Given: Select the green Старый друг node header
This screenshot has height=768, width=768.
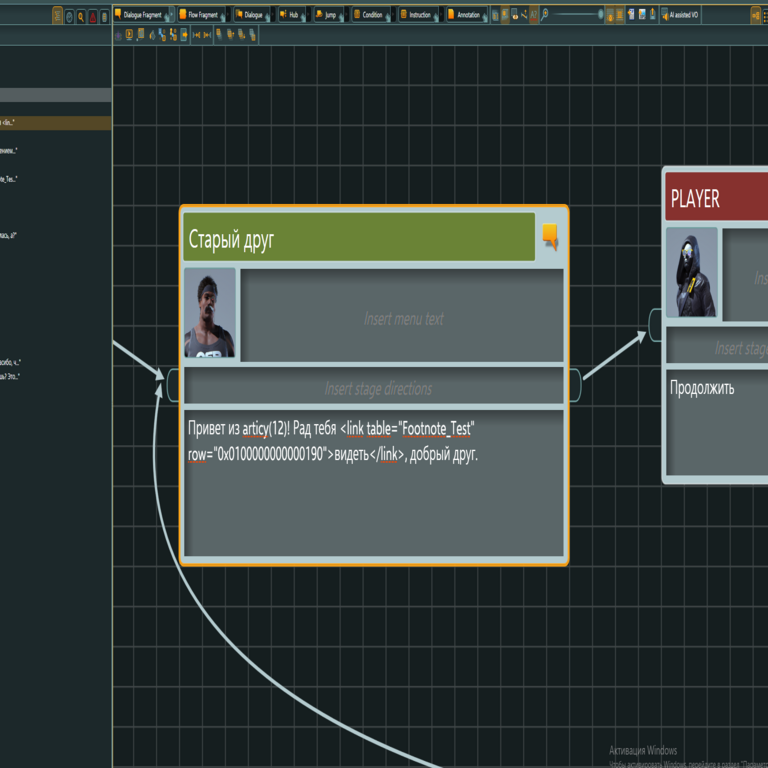Looking at the screenshot, I should (360, 238).
